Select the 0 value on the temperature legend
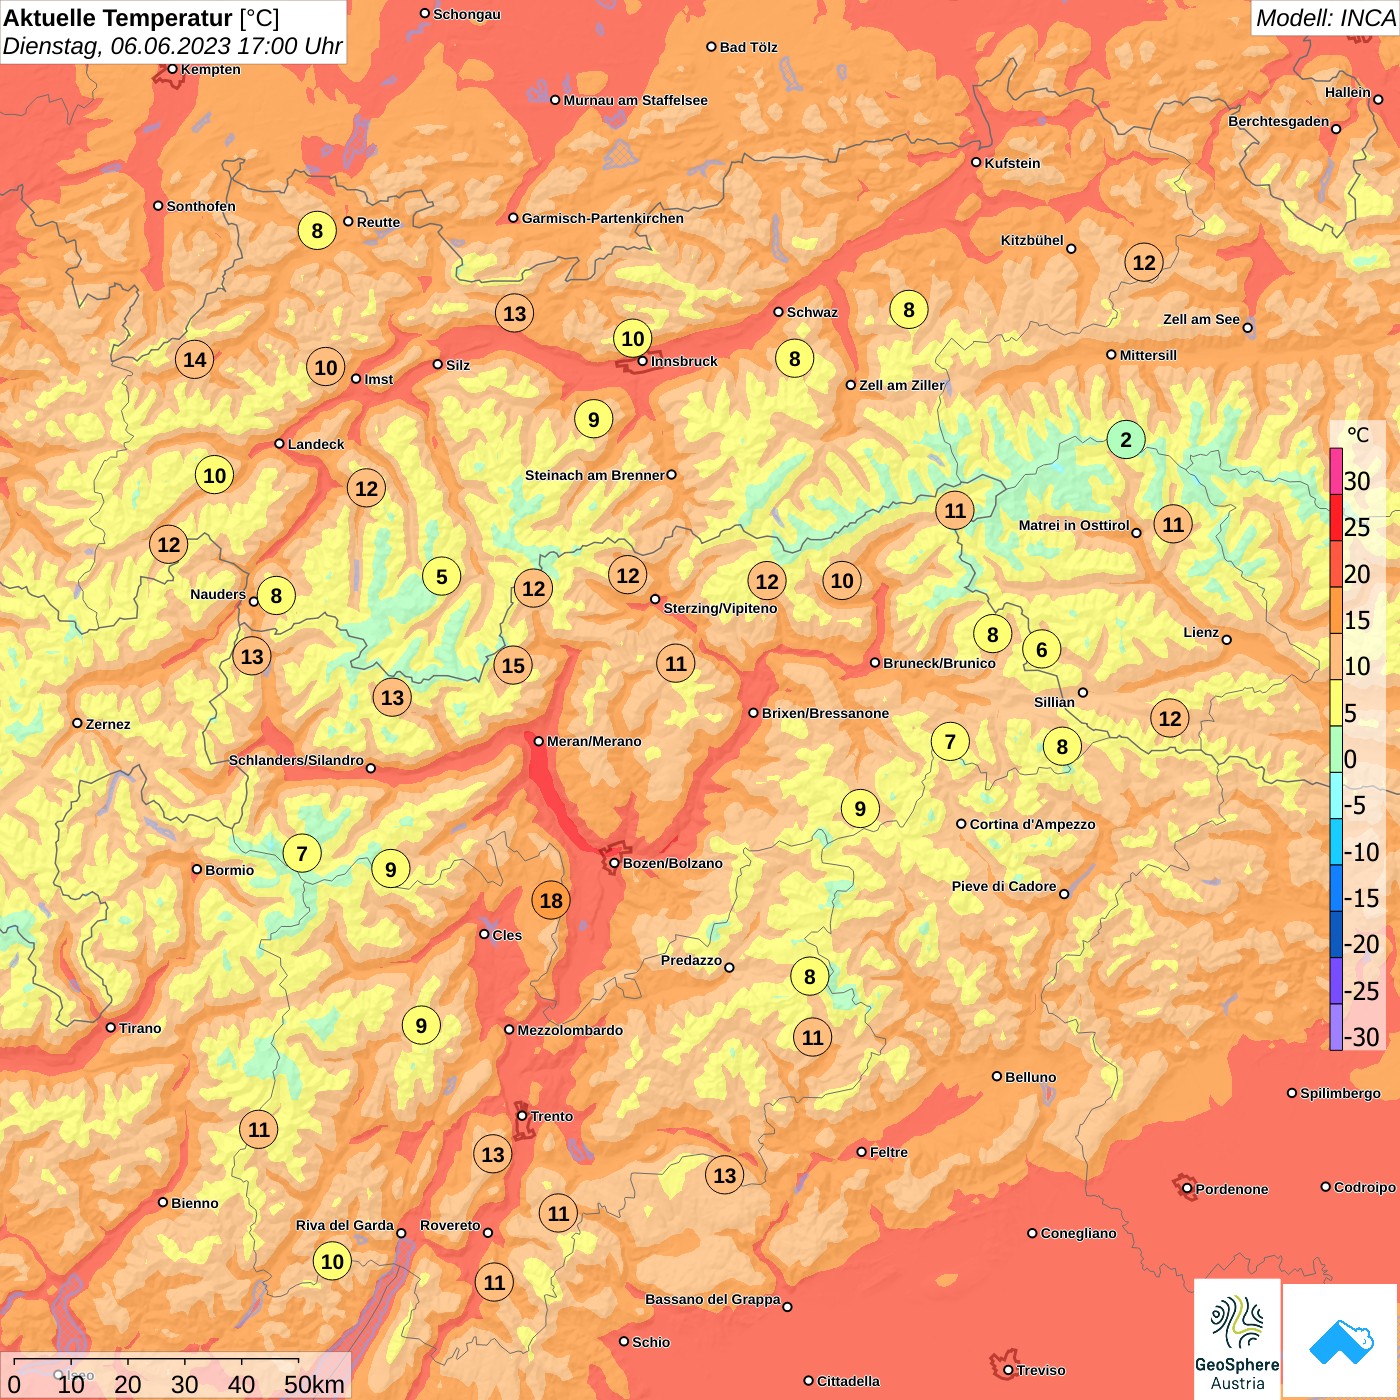 click(1350, 760)
